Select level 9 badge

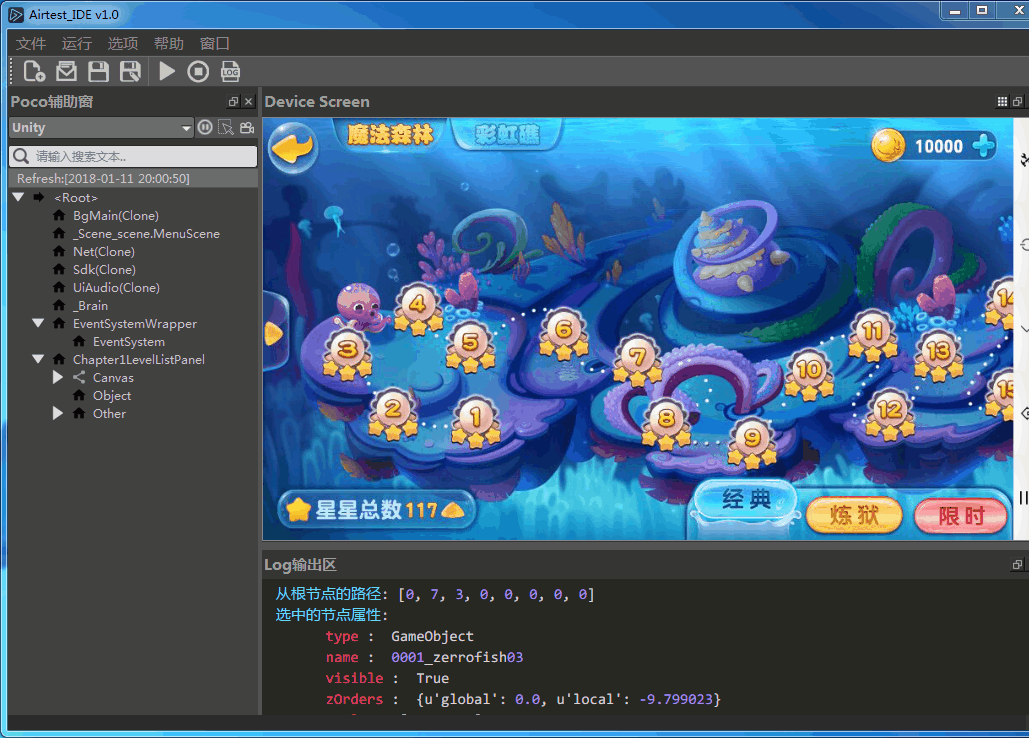coord(752,441)
